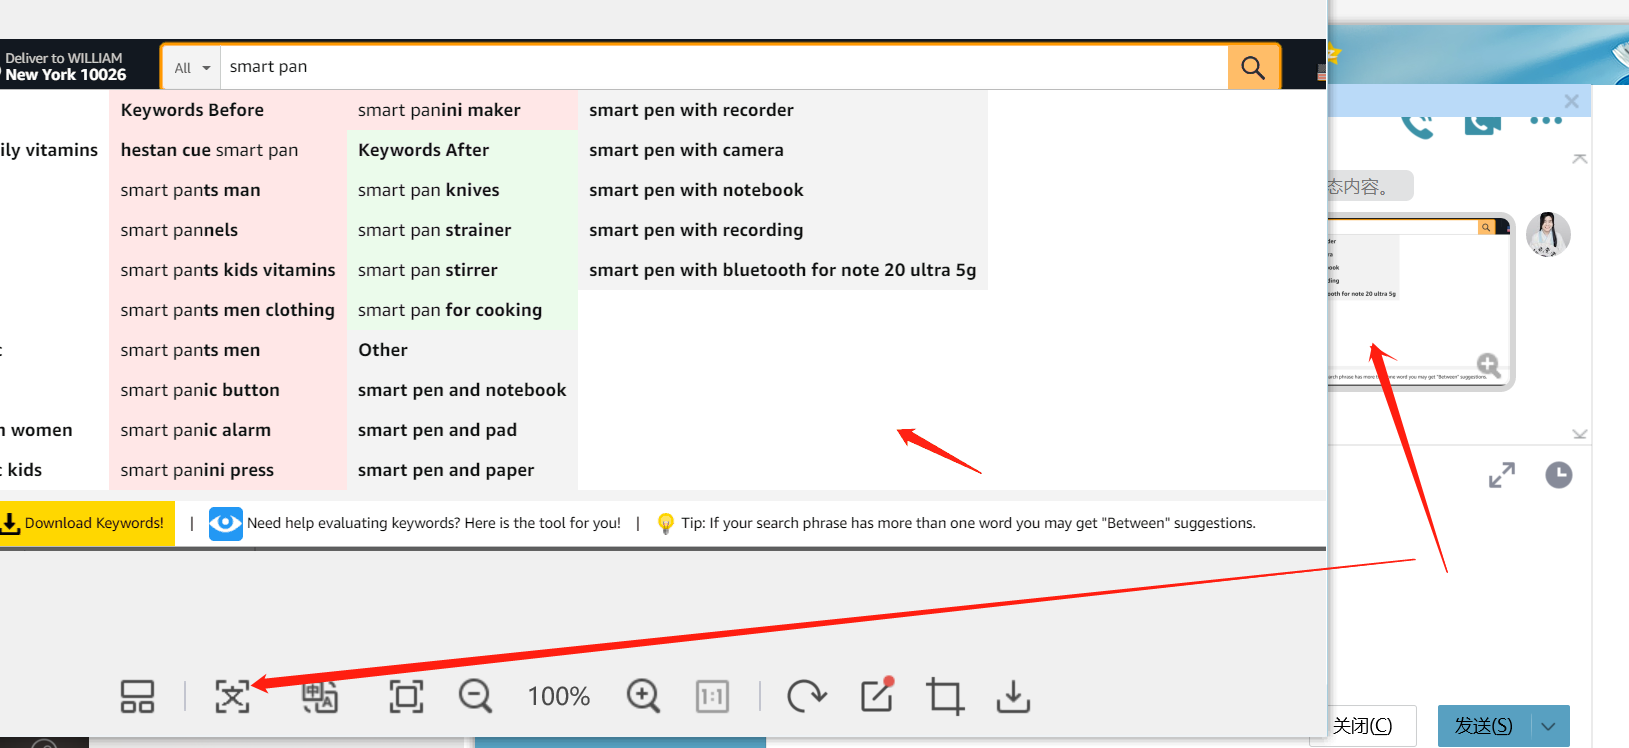The image size is (1629, 748).
Task: Start a video call from chat toolbar
Action: [1483, 125]
